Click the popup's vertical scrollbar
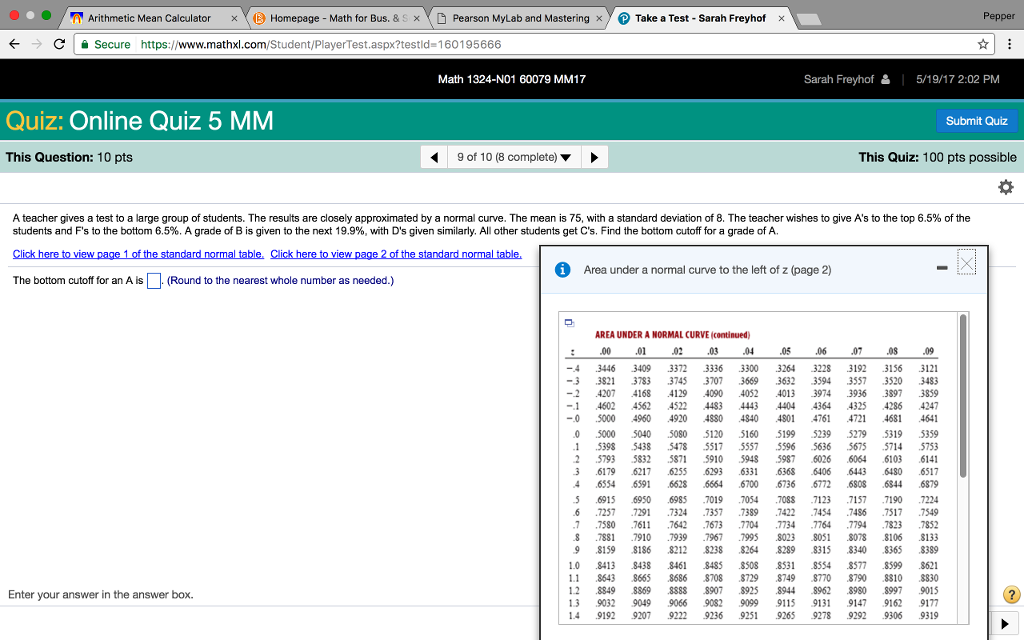 coord(963,395)
